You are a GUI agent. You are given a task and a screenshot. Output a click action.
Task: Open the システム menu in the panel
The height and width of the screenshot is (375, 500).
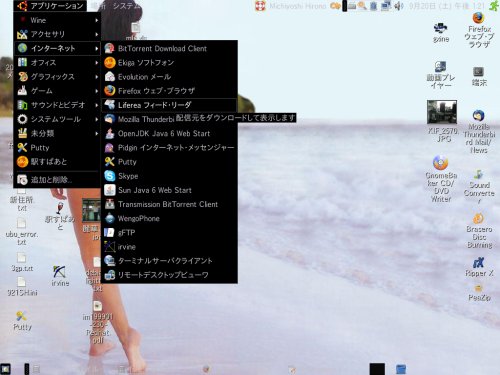(x=126, y=6)
